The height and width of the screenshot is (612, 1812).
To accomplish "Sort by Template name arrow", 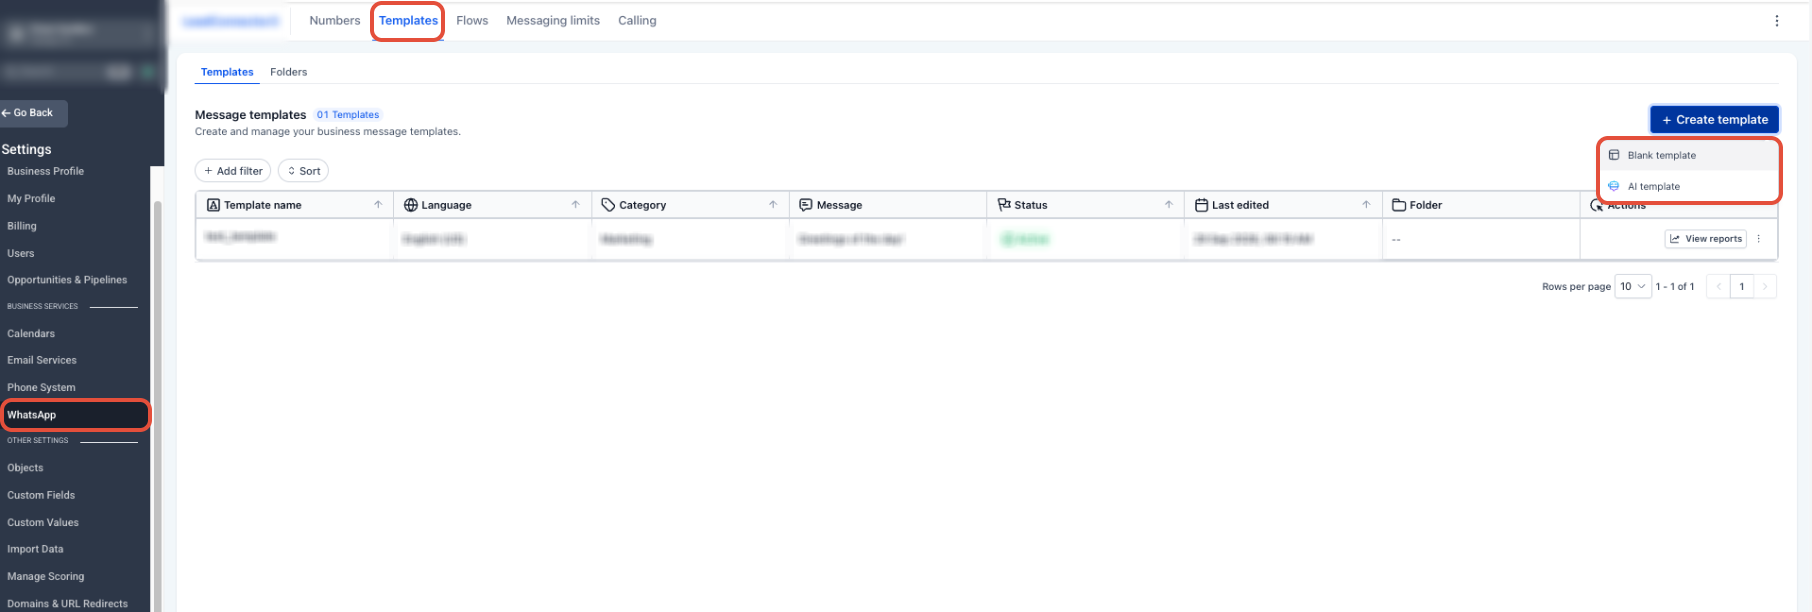I will 378,205.
